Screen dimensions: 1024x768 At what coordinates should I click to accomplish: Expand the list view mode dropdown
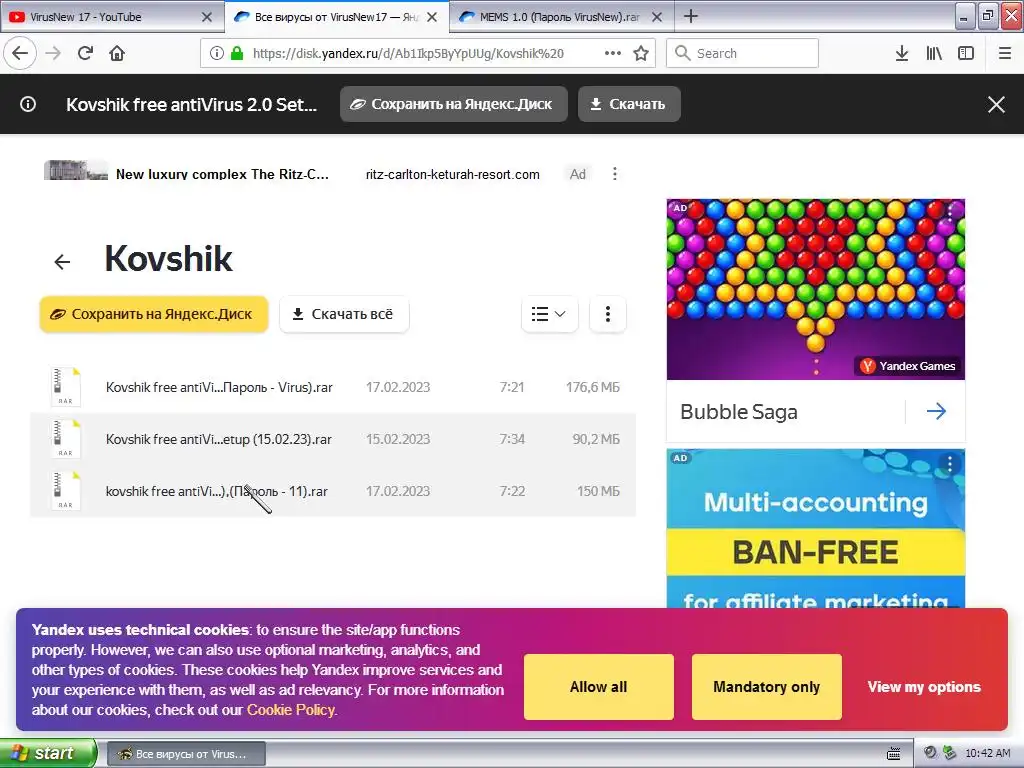pyautogui.click(x=549, y=314)
